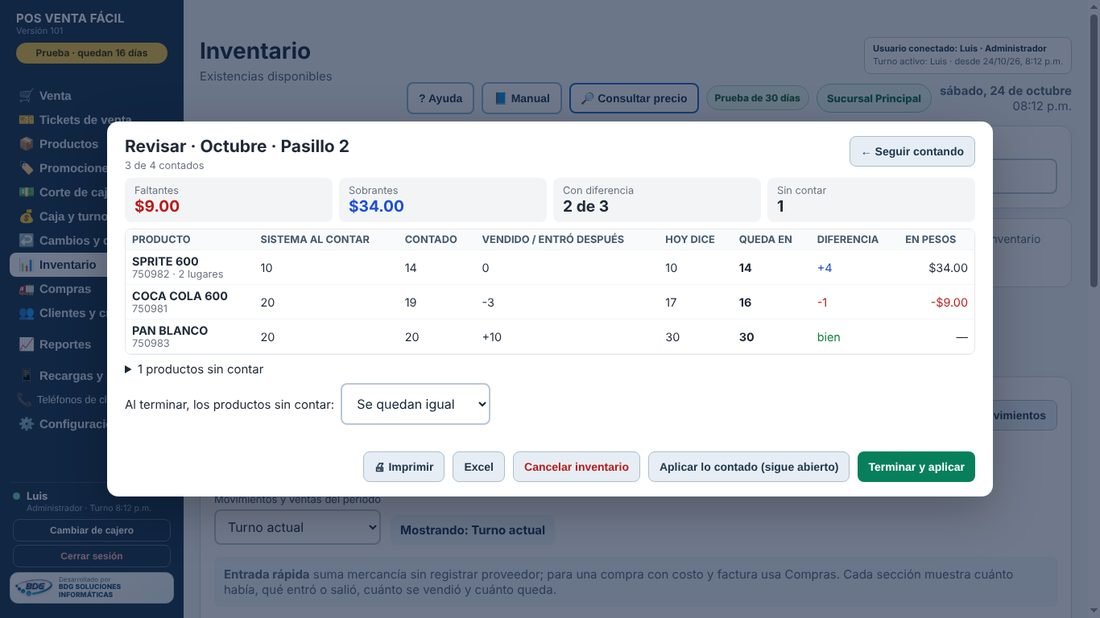1100x618 pixels.
Task: Click the '-$9.00' amount in COCA COLA row
Action: [949, 302]
